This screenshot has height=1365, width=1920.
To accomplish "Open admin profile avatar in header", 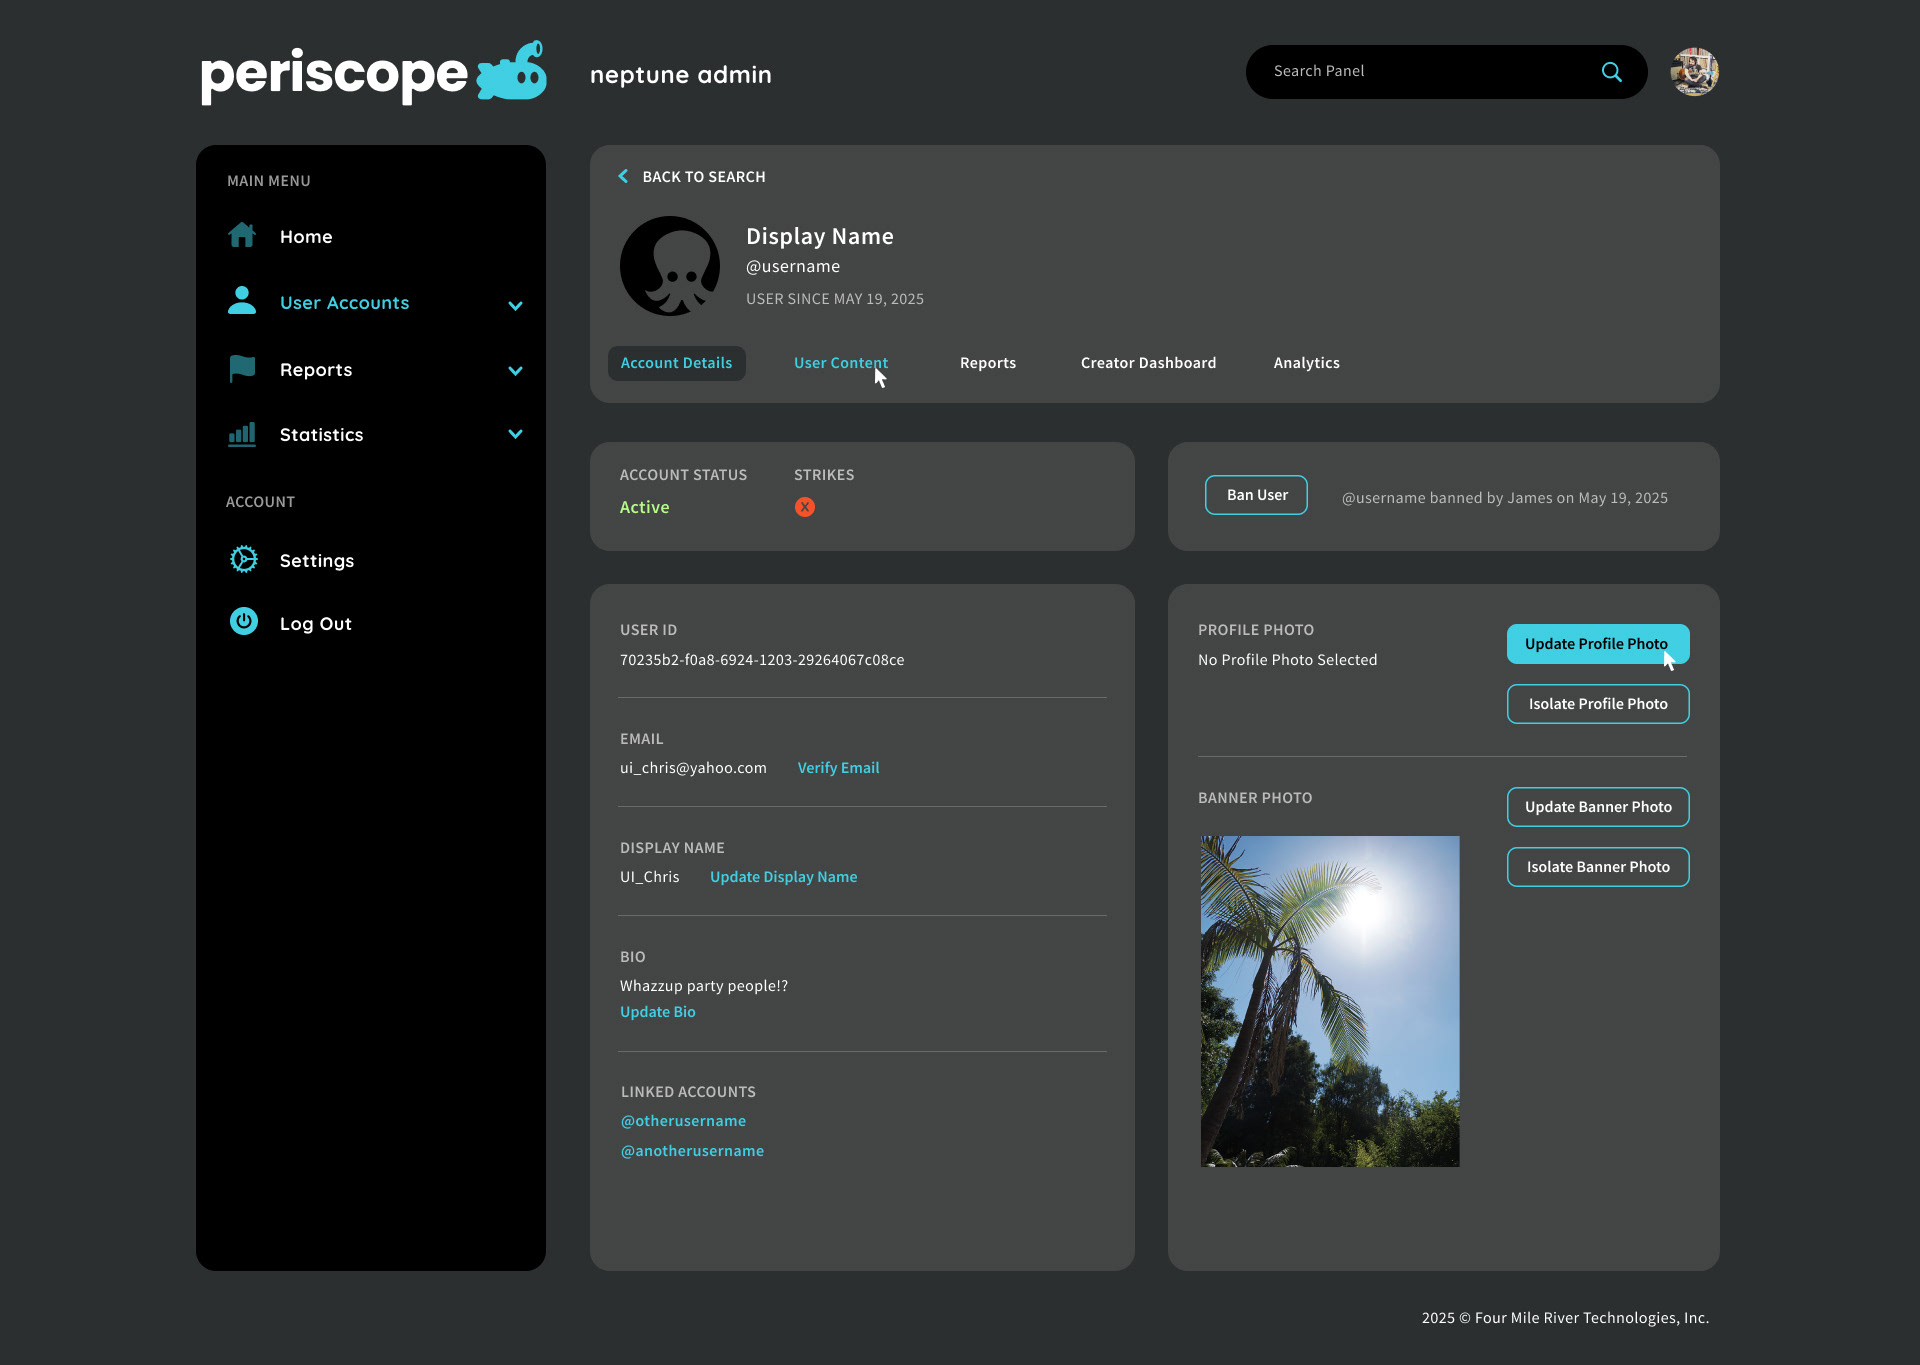I will (x=1694, y=72).
